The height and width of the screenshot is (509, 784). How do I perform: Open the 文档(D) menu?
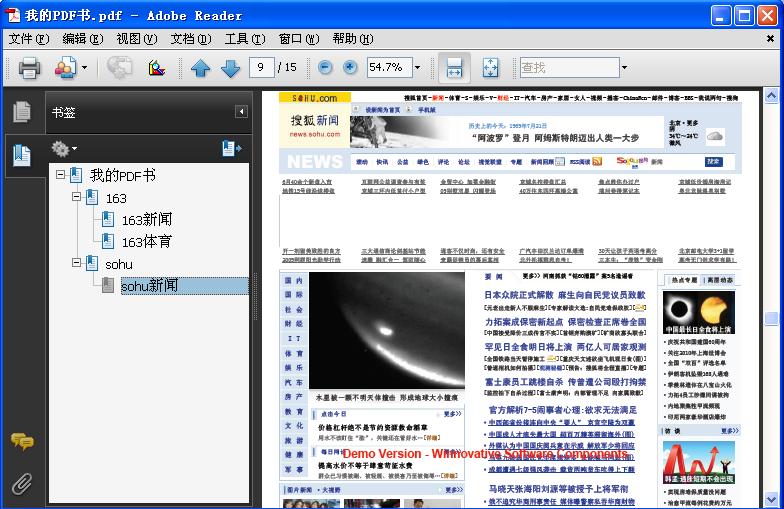click(x=190, y=39)
